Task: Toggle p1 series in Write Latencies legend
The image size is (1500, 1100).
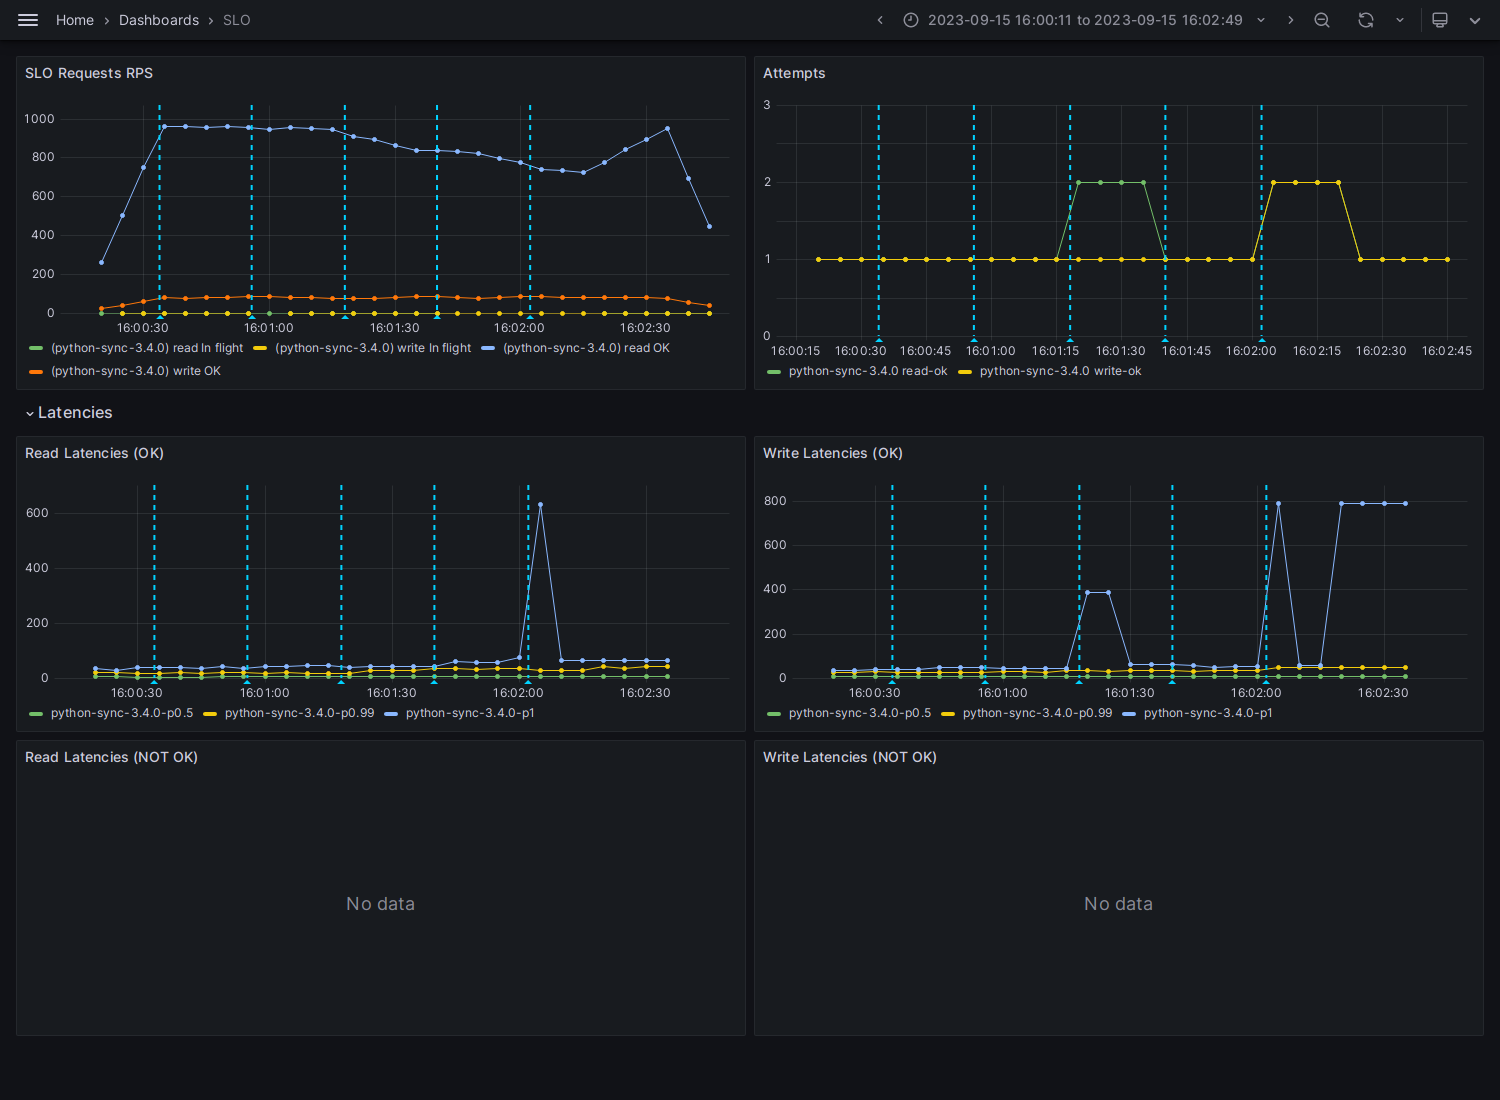Action: coord(1208,713)
